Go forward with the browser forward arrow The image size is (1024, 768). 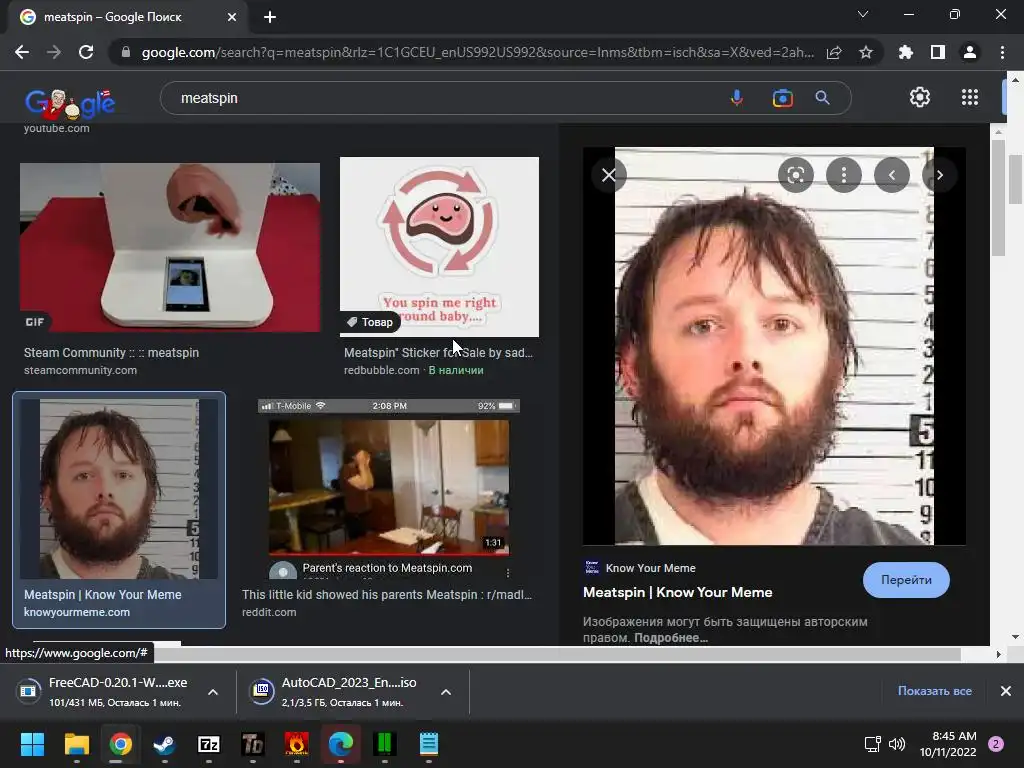(x=54, y=52)
